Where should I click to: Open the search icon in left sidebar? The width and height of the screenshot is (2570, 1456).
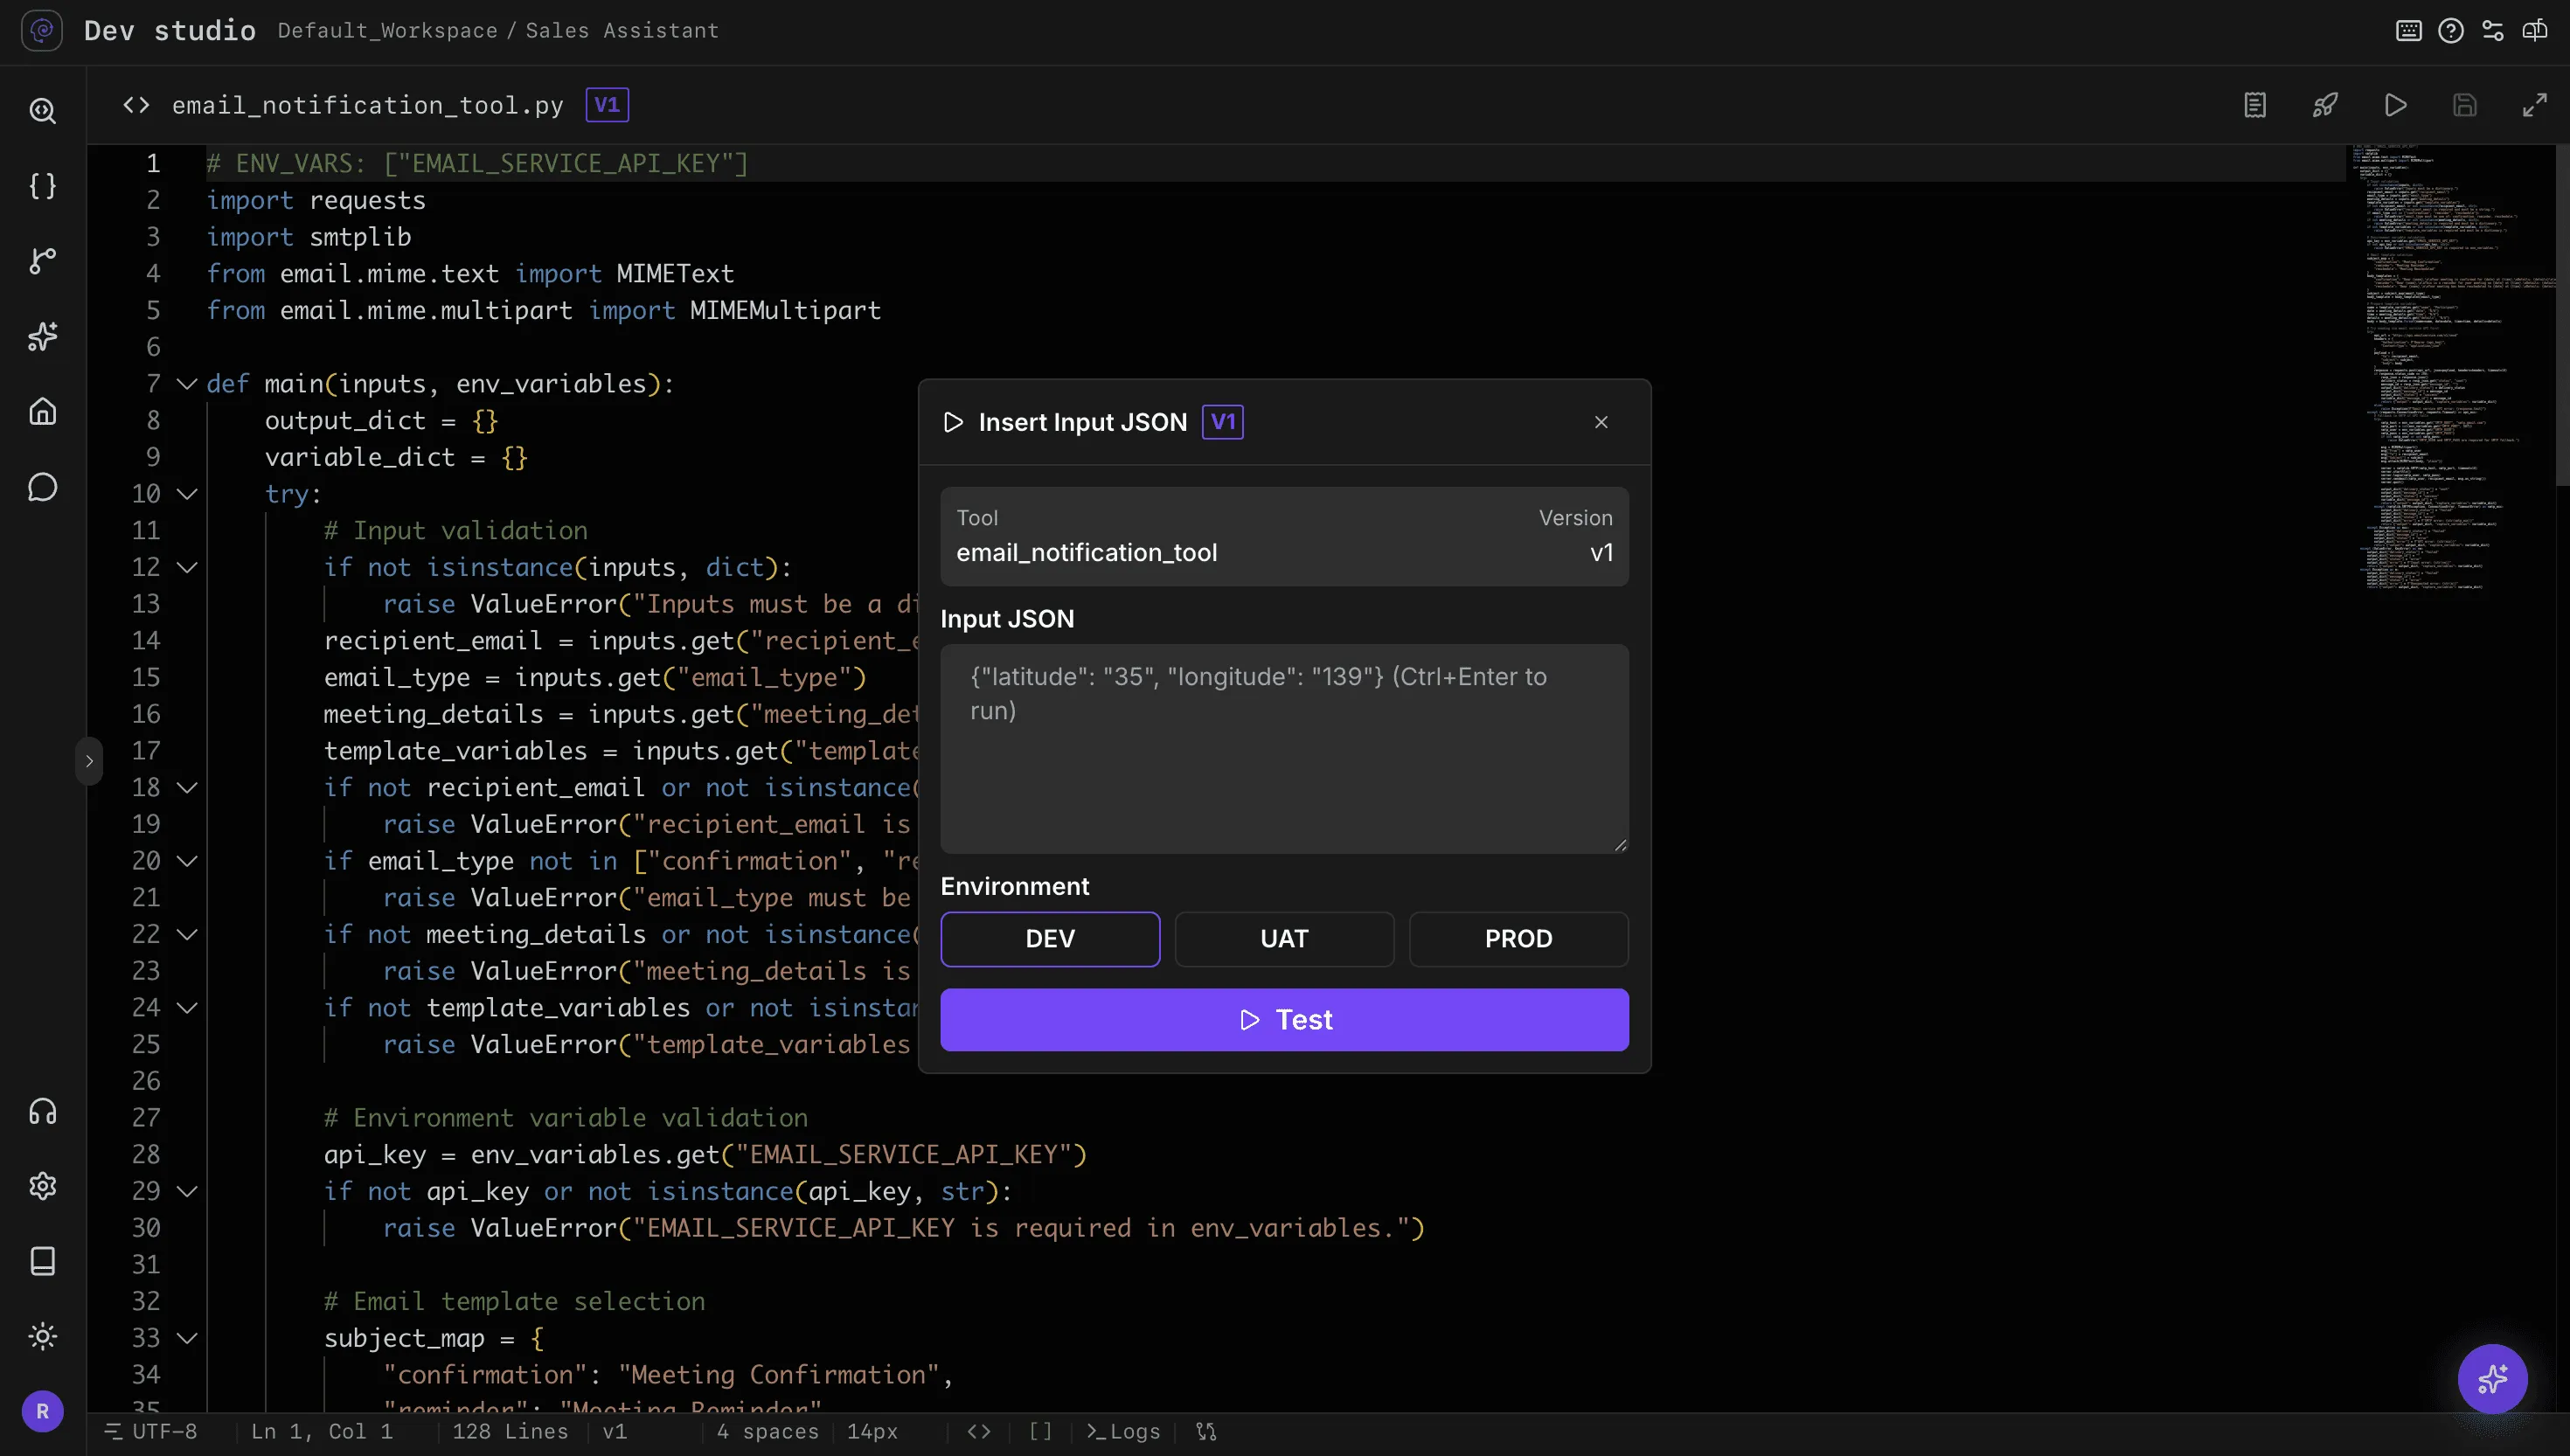point(43,110)
